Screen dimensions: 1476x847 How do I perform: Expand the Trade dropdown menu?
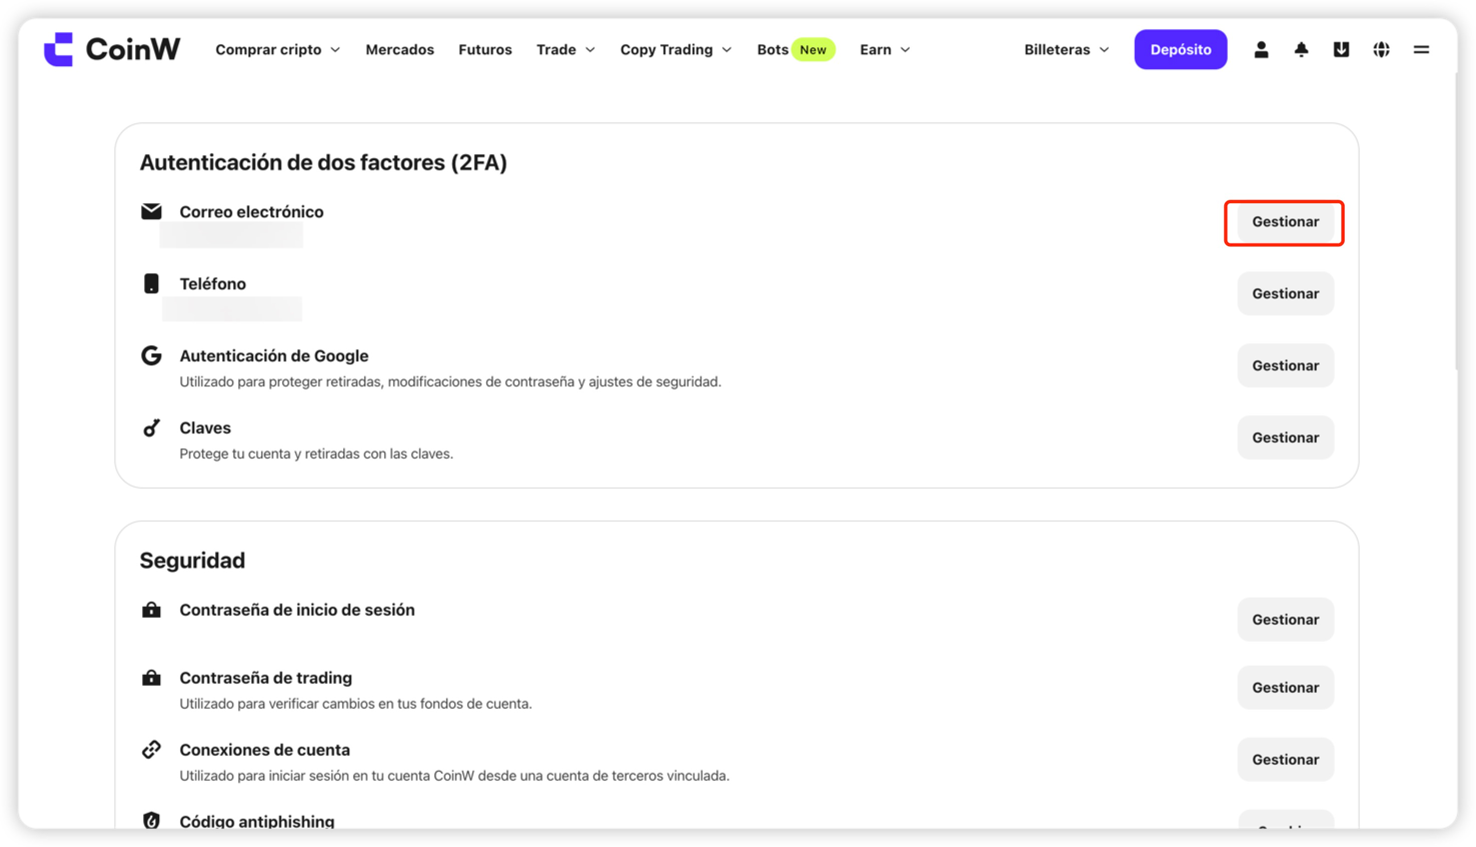point(566,49)
